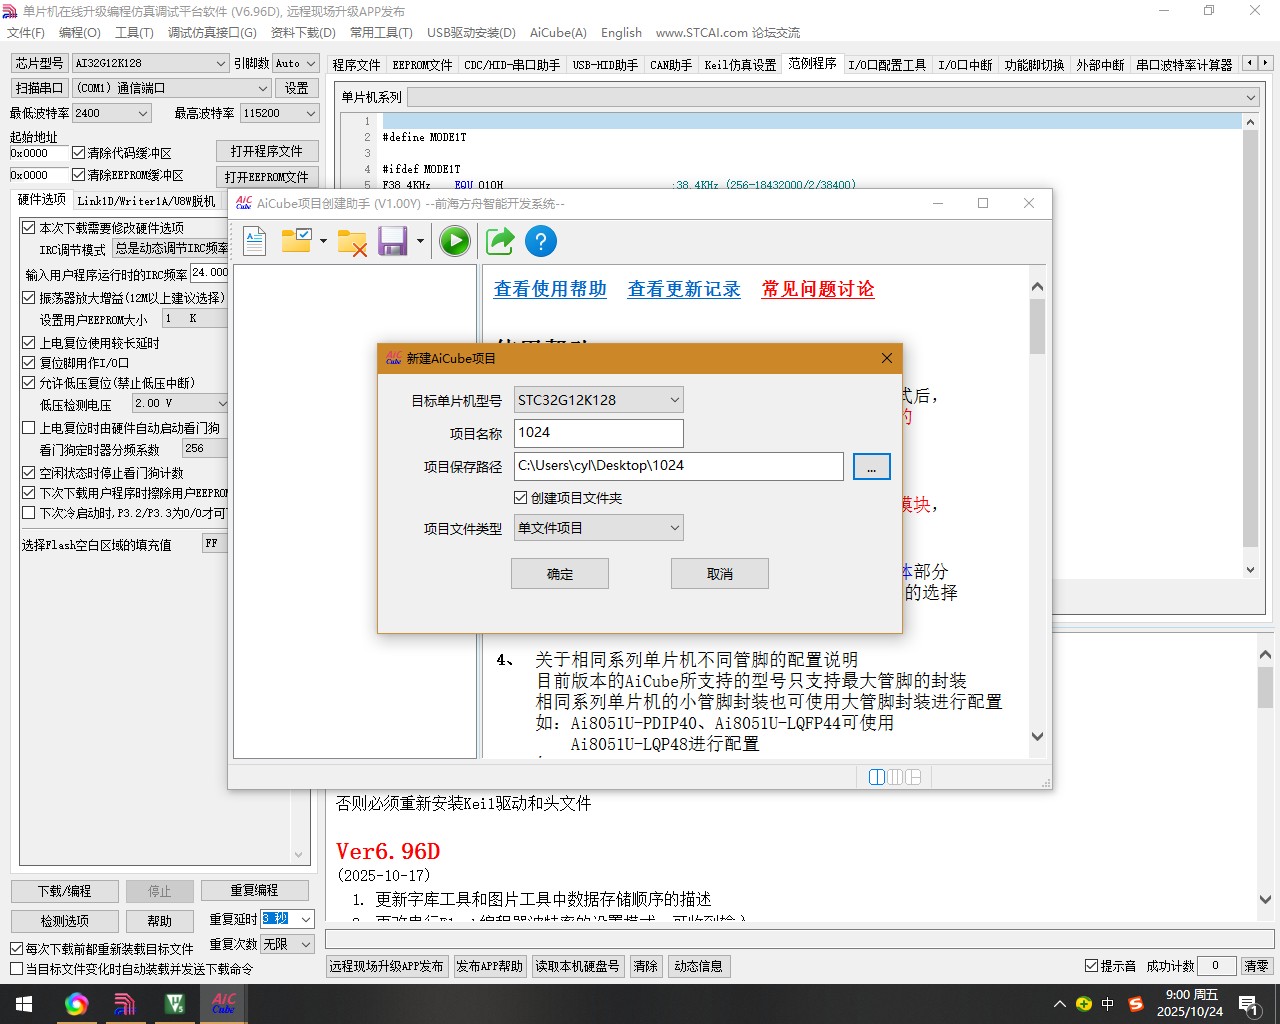The width and height of the screenshot is (1280, 1024).
Task: Run code generation with green play icon
Action: click(x=454, y=240)
